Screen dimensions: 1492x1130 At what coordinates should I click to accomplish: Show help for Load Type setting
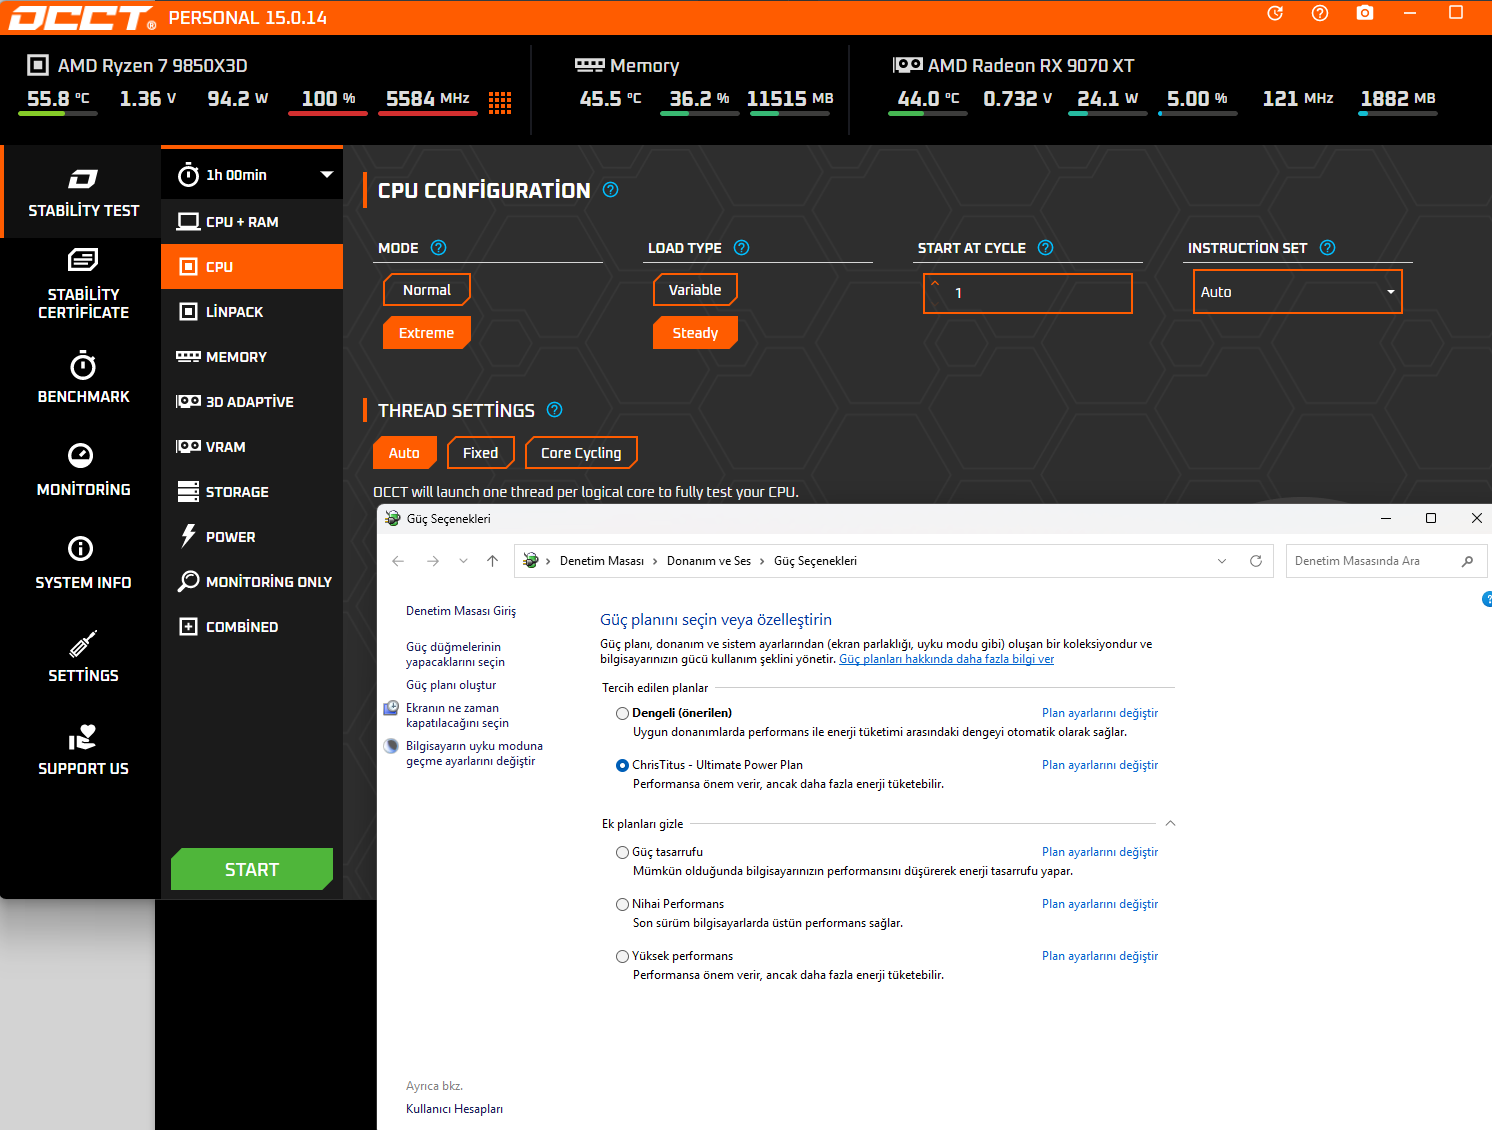(x=741, y=248)
